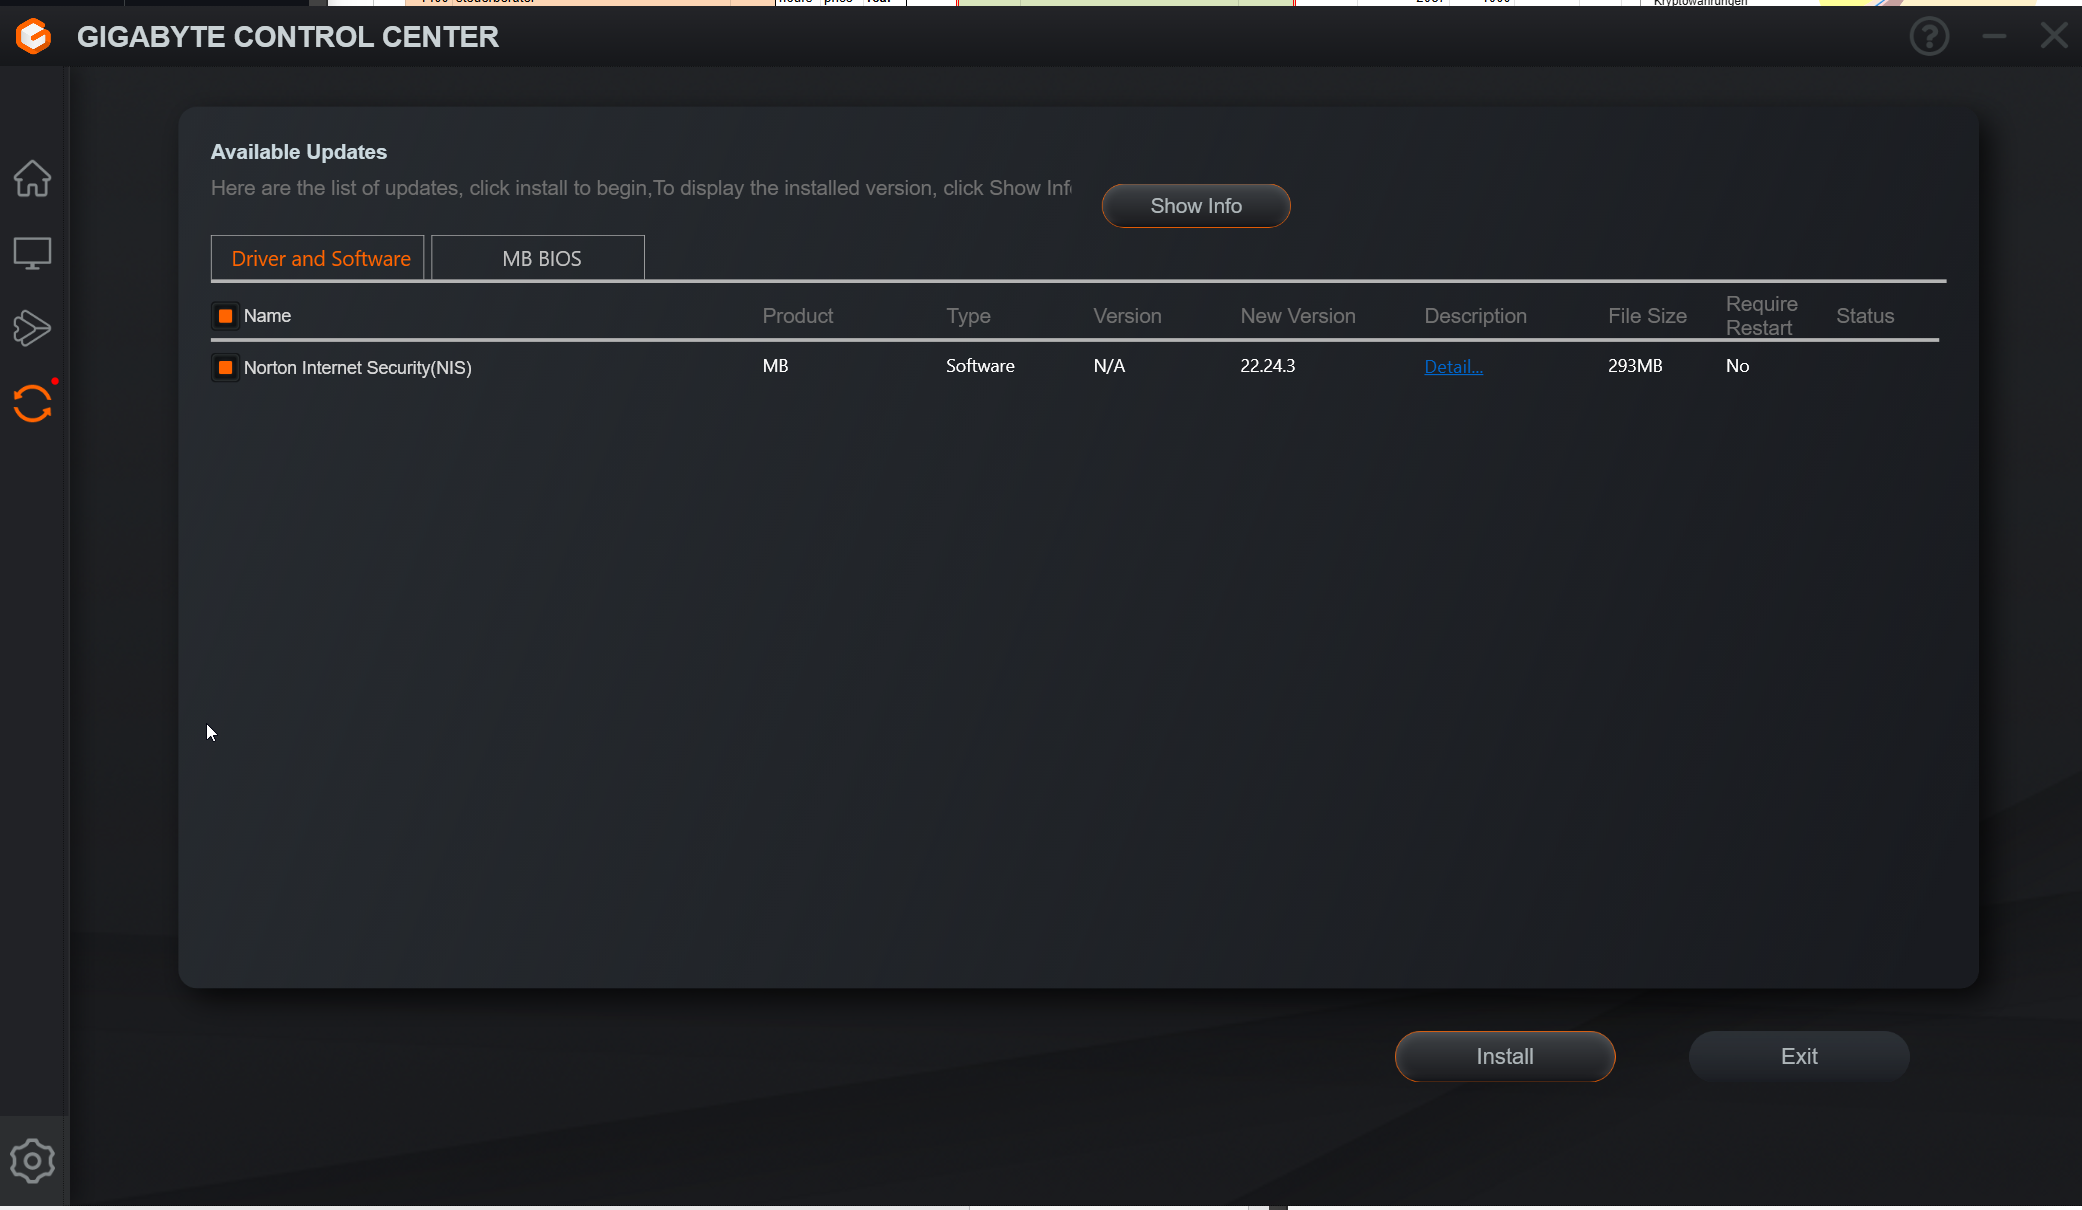
Task: Select the Driver and Software tab
Action: 320,259
